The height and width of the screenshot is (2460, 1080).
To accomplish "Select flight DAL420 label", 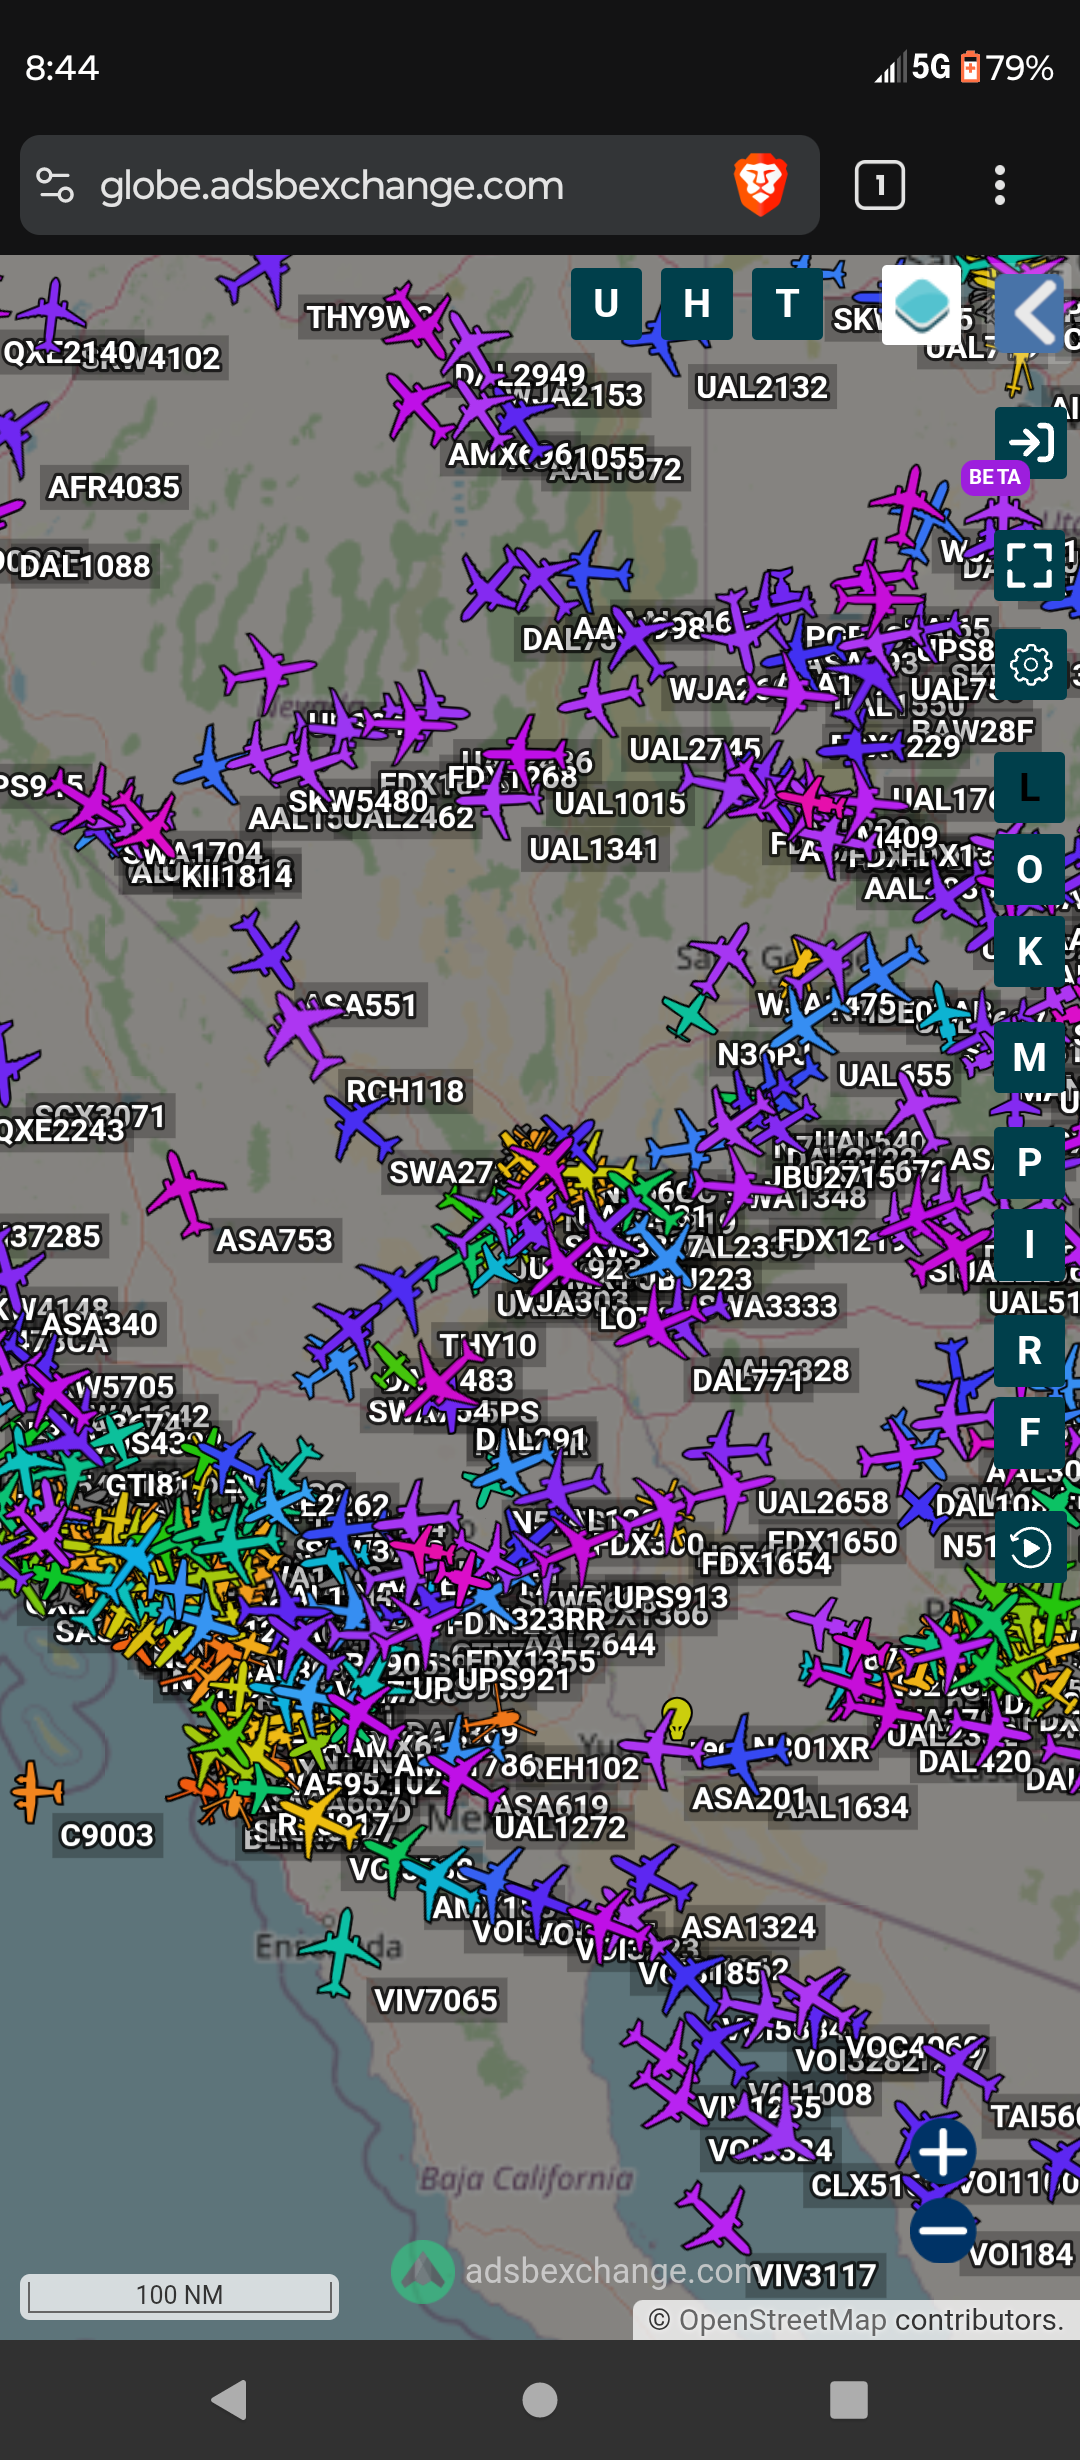I will 974,1761.
